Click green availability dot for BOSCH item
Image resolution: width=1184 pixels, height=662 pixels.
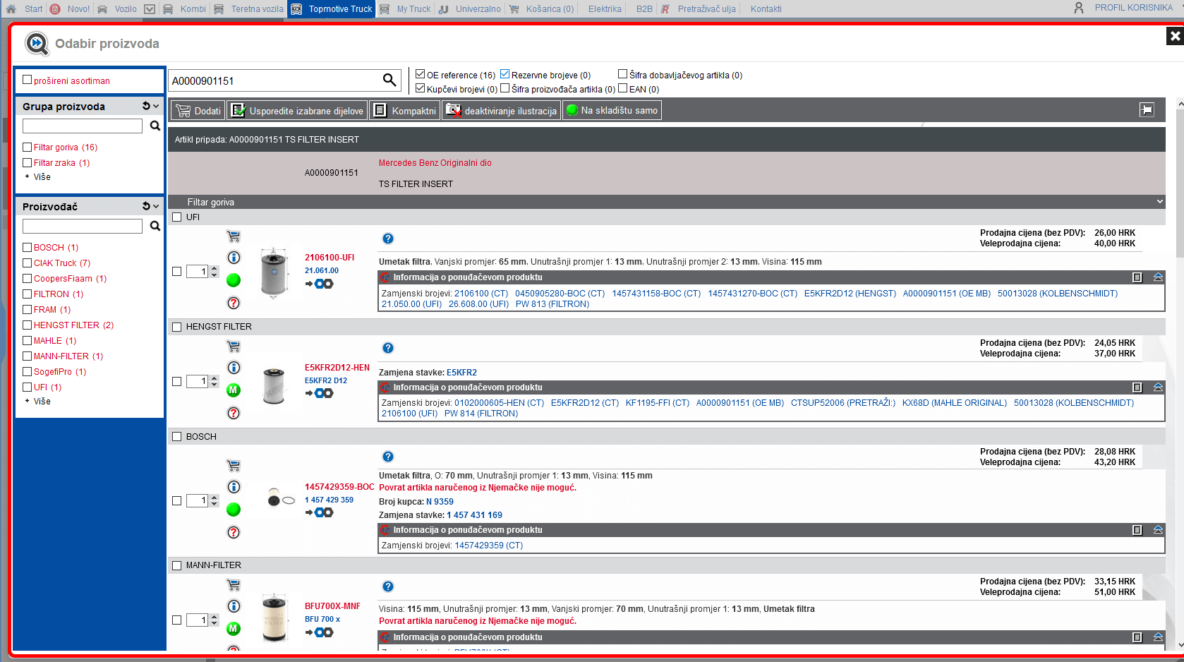233,510
